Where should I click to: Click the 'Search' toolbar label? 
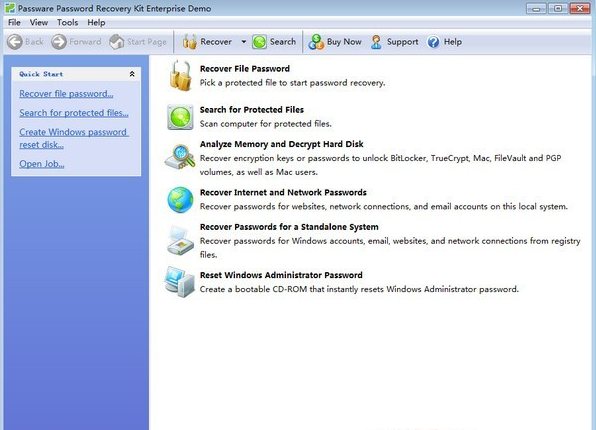click(283, 42)
